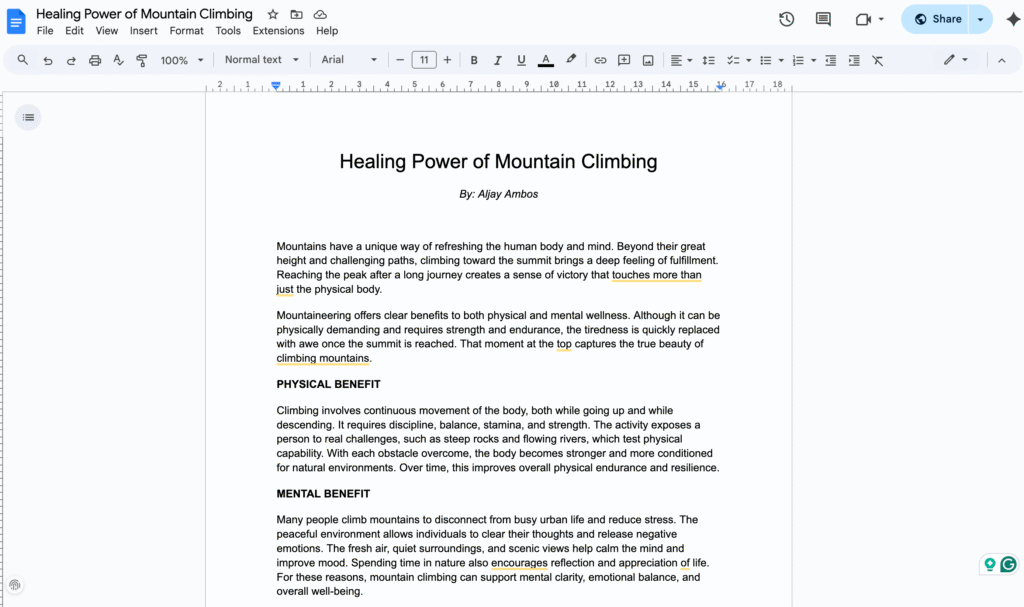Open version history clock icon

tap(786, 19)
